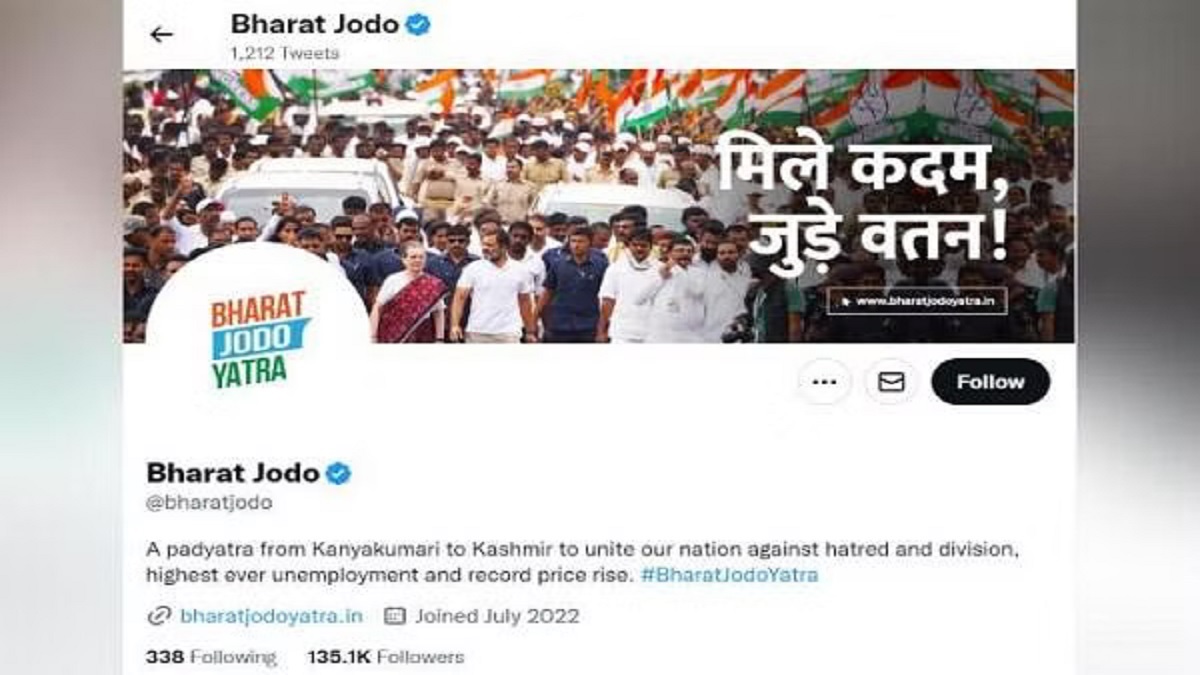This screenshot has width=1200, height=675.
Task: Open the header banner image
Action: [x=600, y=206]
